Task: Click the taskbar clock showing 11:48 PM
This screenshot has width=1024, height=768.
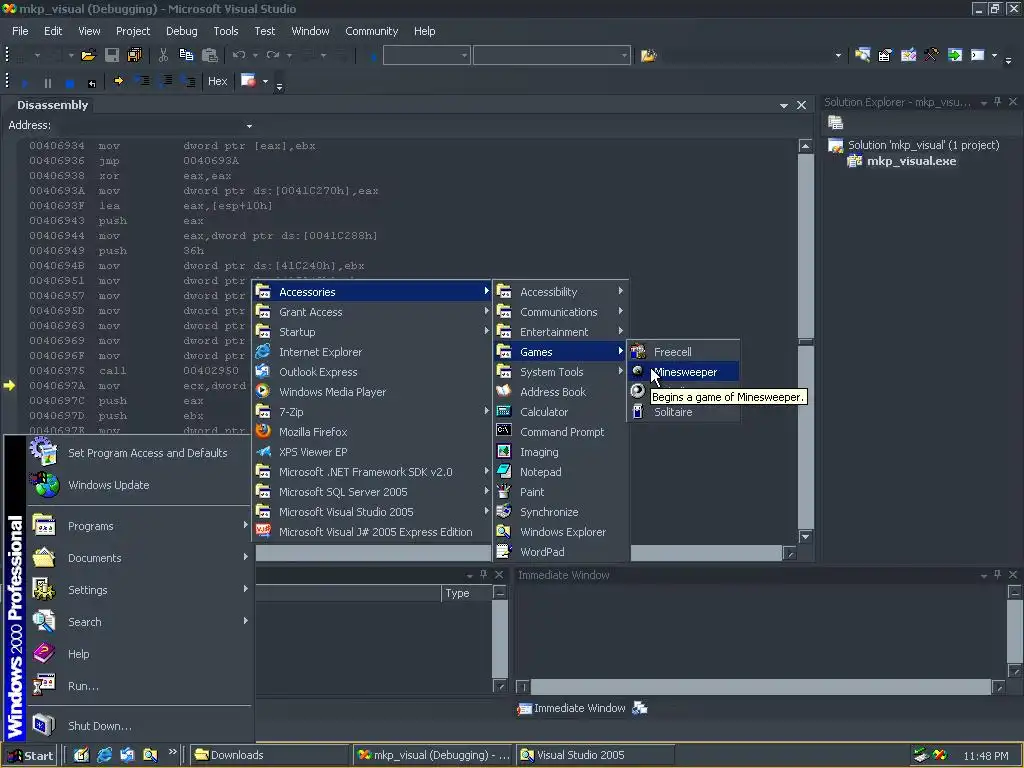Action: coord(985,756)
